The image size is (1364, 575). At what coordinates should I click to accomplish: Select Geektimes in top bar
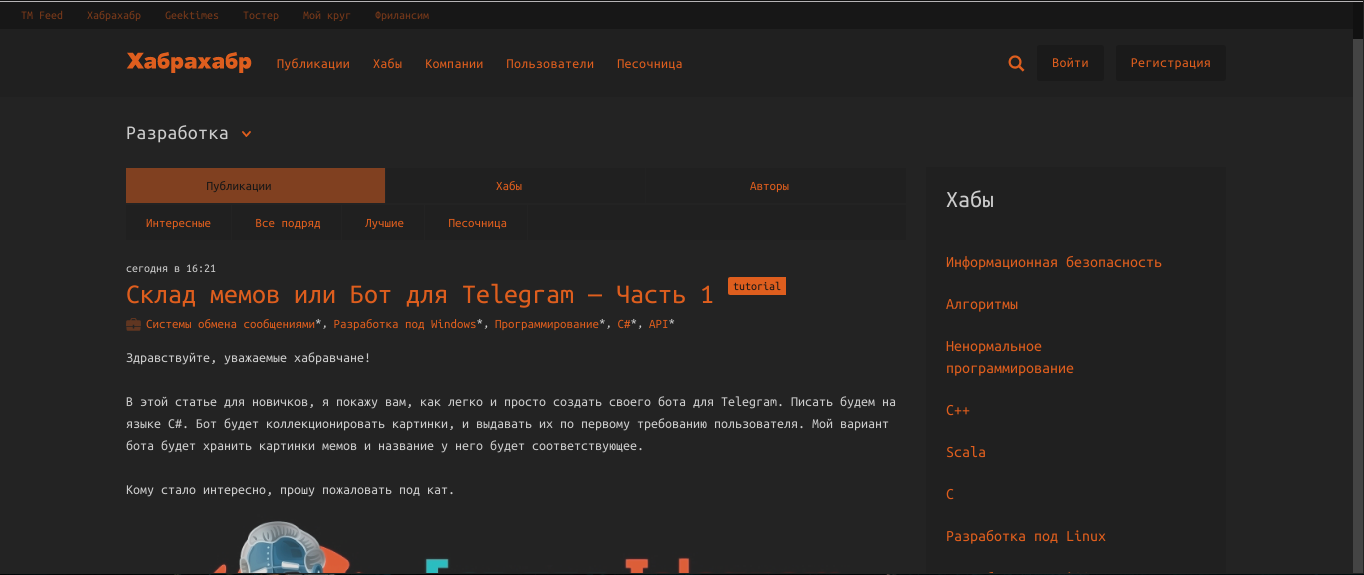192,16
